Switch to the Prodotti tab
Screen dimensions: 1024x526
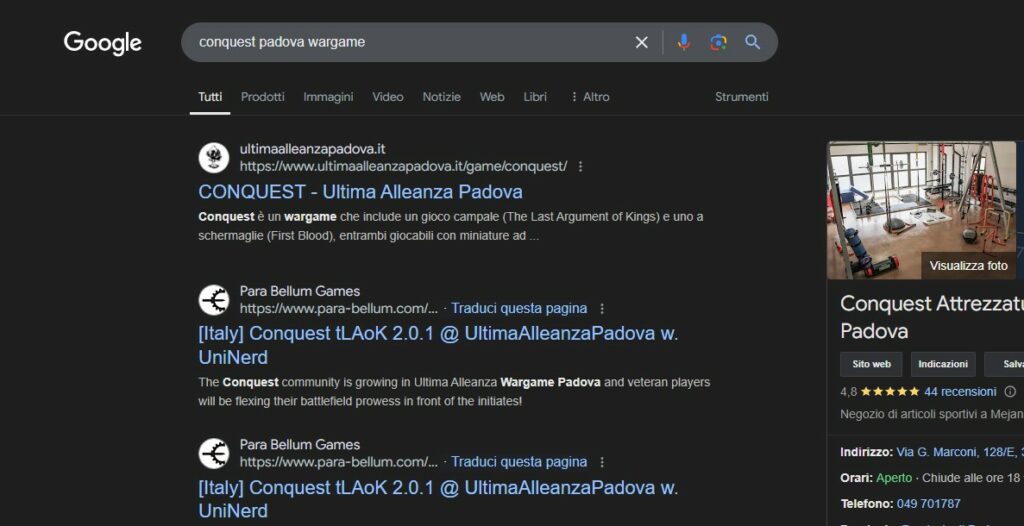tap(263, 97)
